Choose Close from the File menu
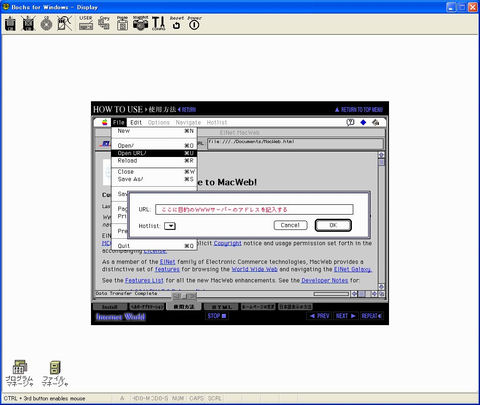 tap(154, 172)
